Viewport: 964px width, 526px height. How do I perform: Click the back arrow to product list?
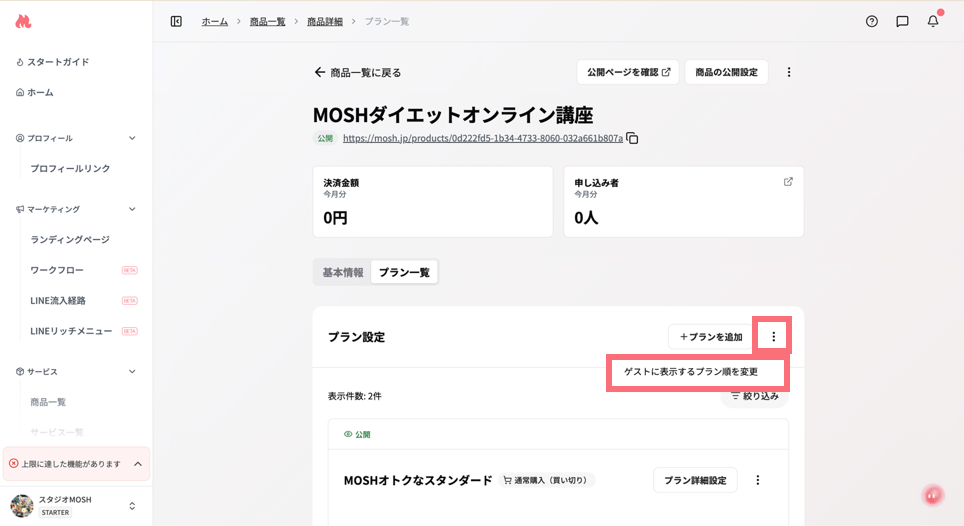pyautogui.click(x=320, y=73)
